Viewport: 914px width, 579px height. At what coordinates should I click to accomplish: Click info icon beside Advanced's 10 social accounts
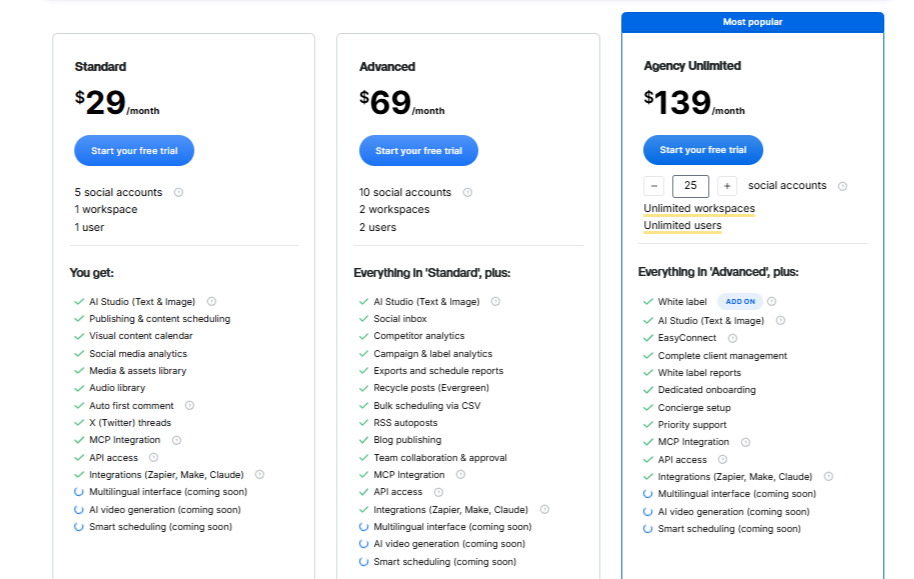[x=468, y=192]
